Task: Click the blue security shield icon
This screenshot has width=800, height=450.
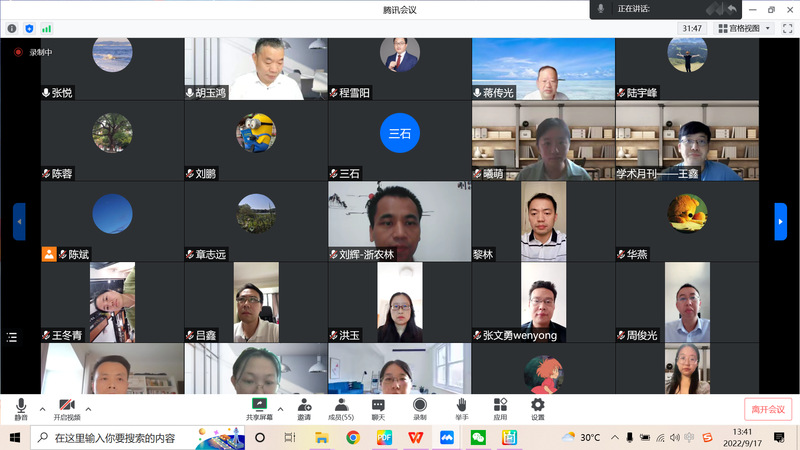Action: (x=29, y=29)
